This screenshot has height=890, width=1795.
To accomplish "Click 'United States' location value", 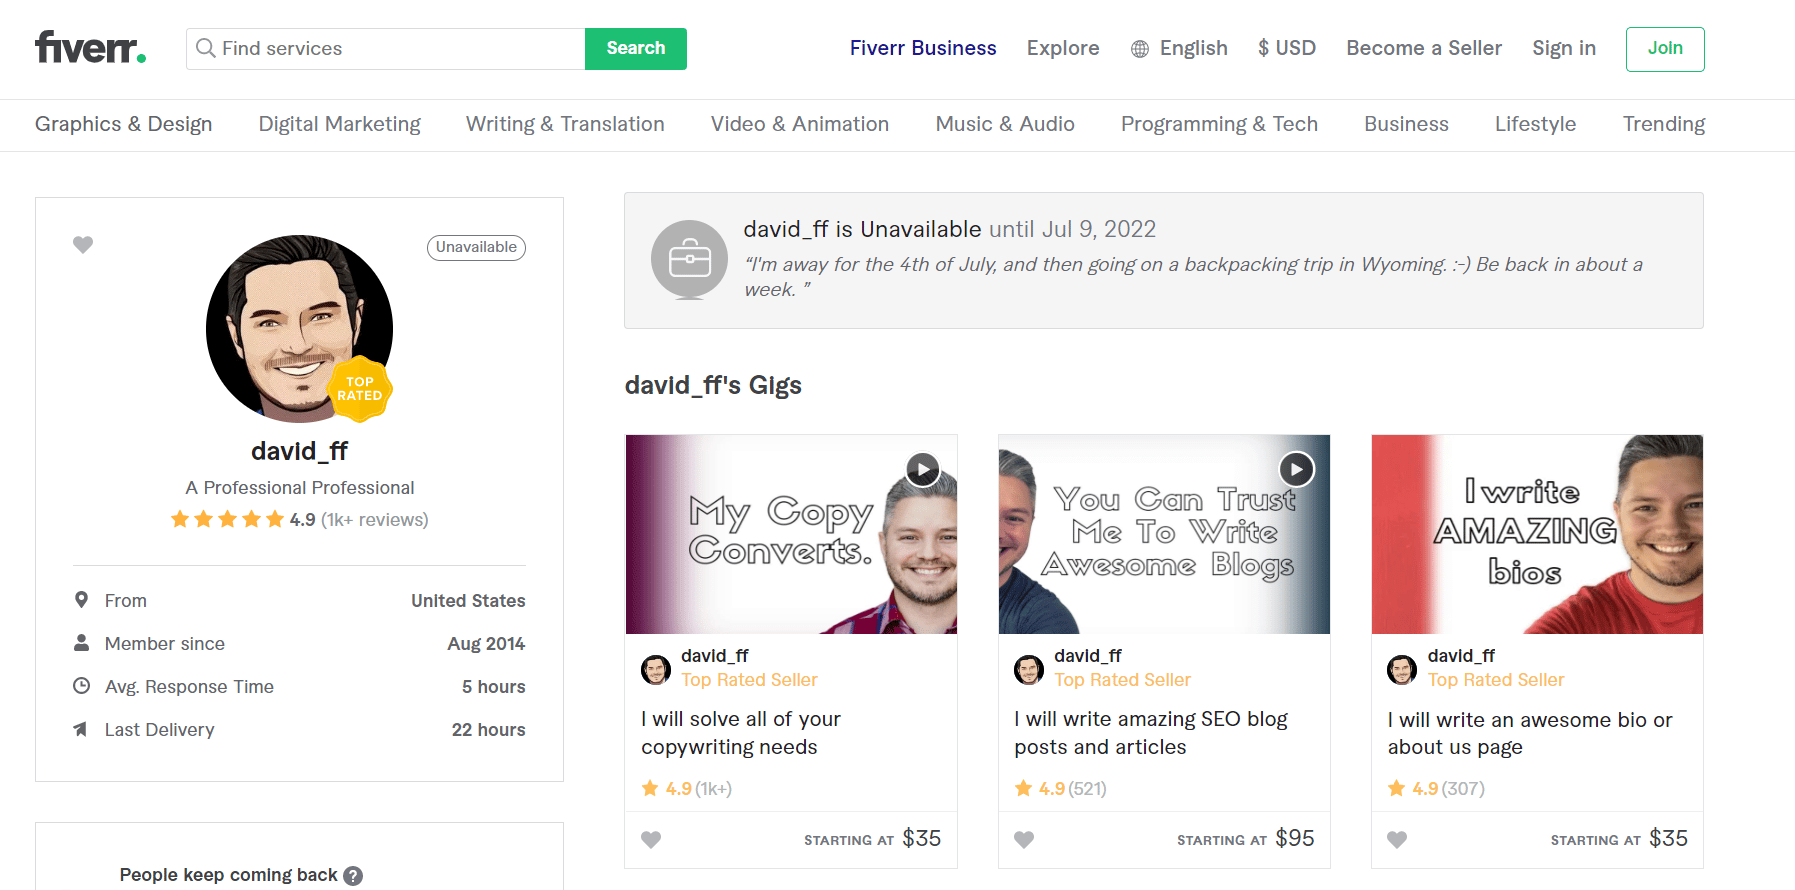I will (x=468, y=601).
